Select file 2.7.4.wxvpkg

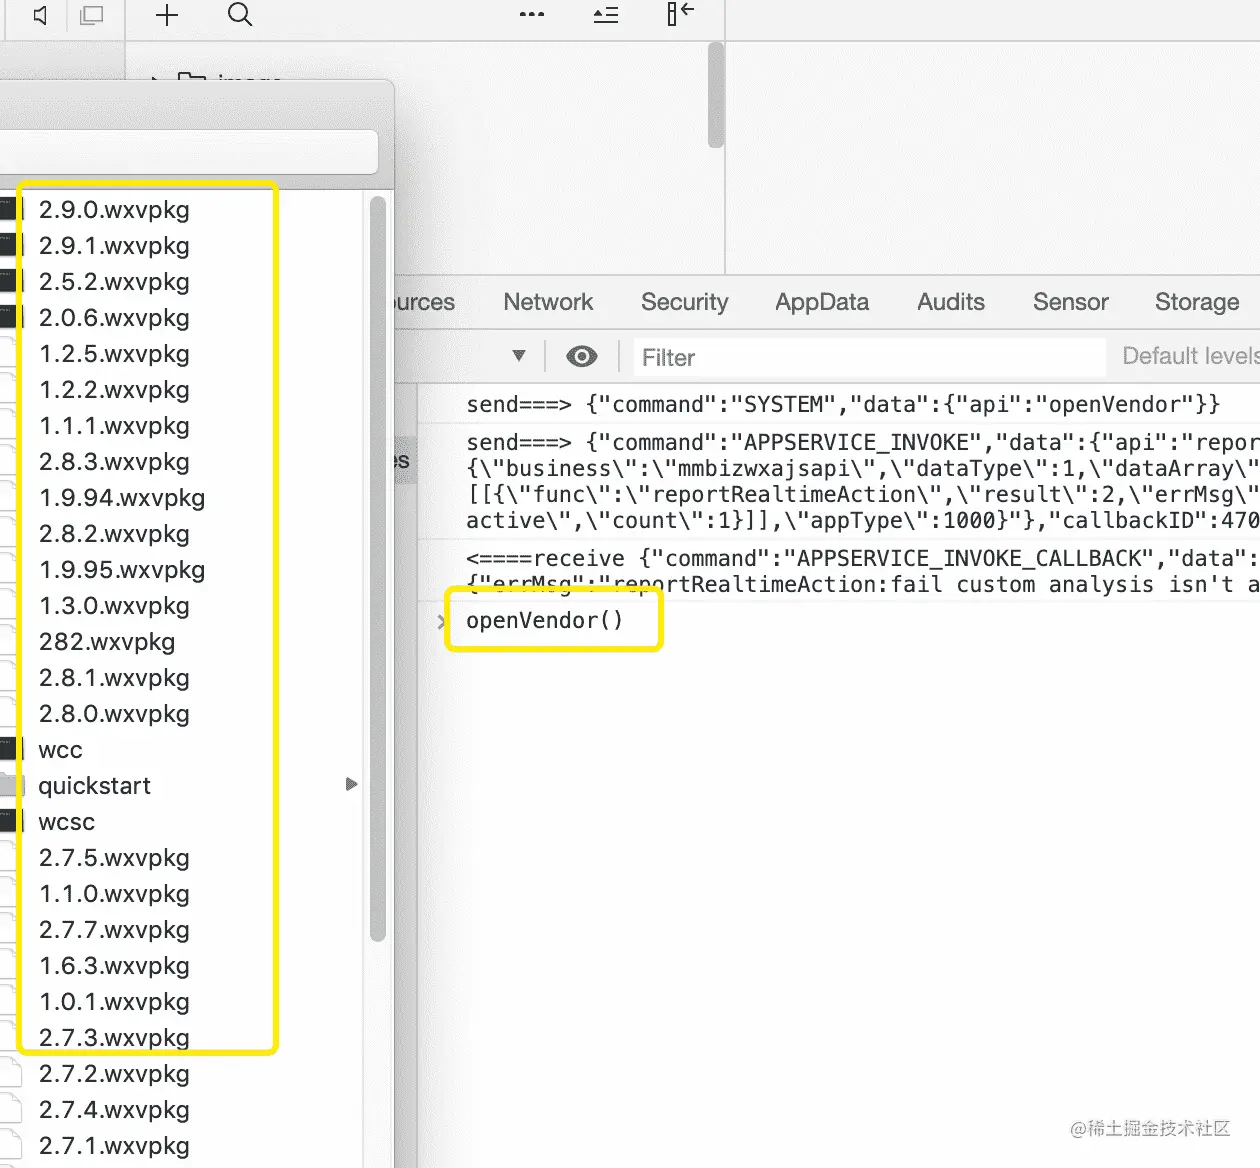(x=114, y=1110)
